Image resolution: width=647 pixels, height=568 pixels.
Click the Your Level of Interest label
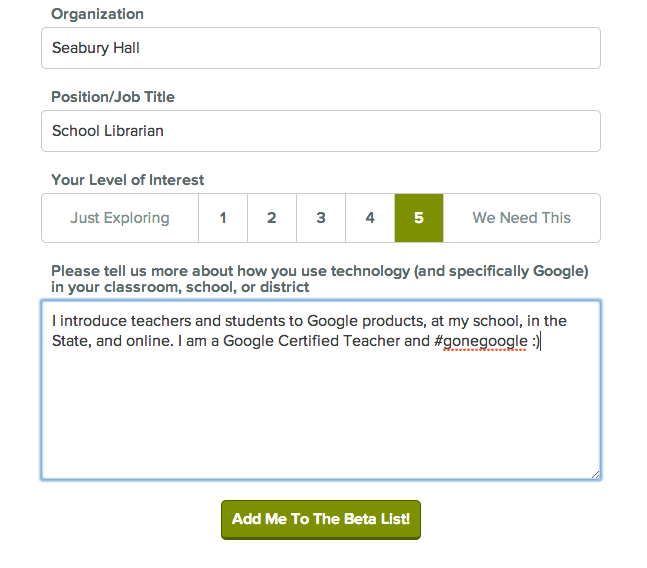pos(128,180)
